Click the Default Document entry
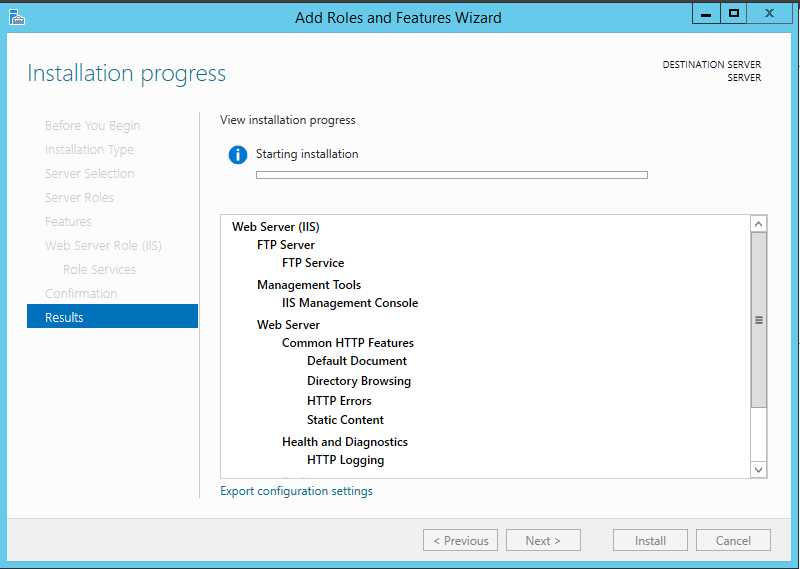The height and width of the screenshot is (569, 800). click(x=357, y=361)
